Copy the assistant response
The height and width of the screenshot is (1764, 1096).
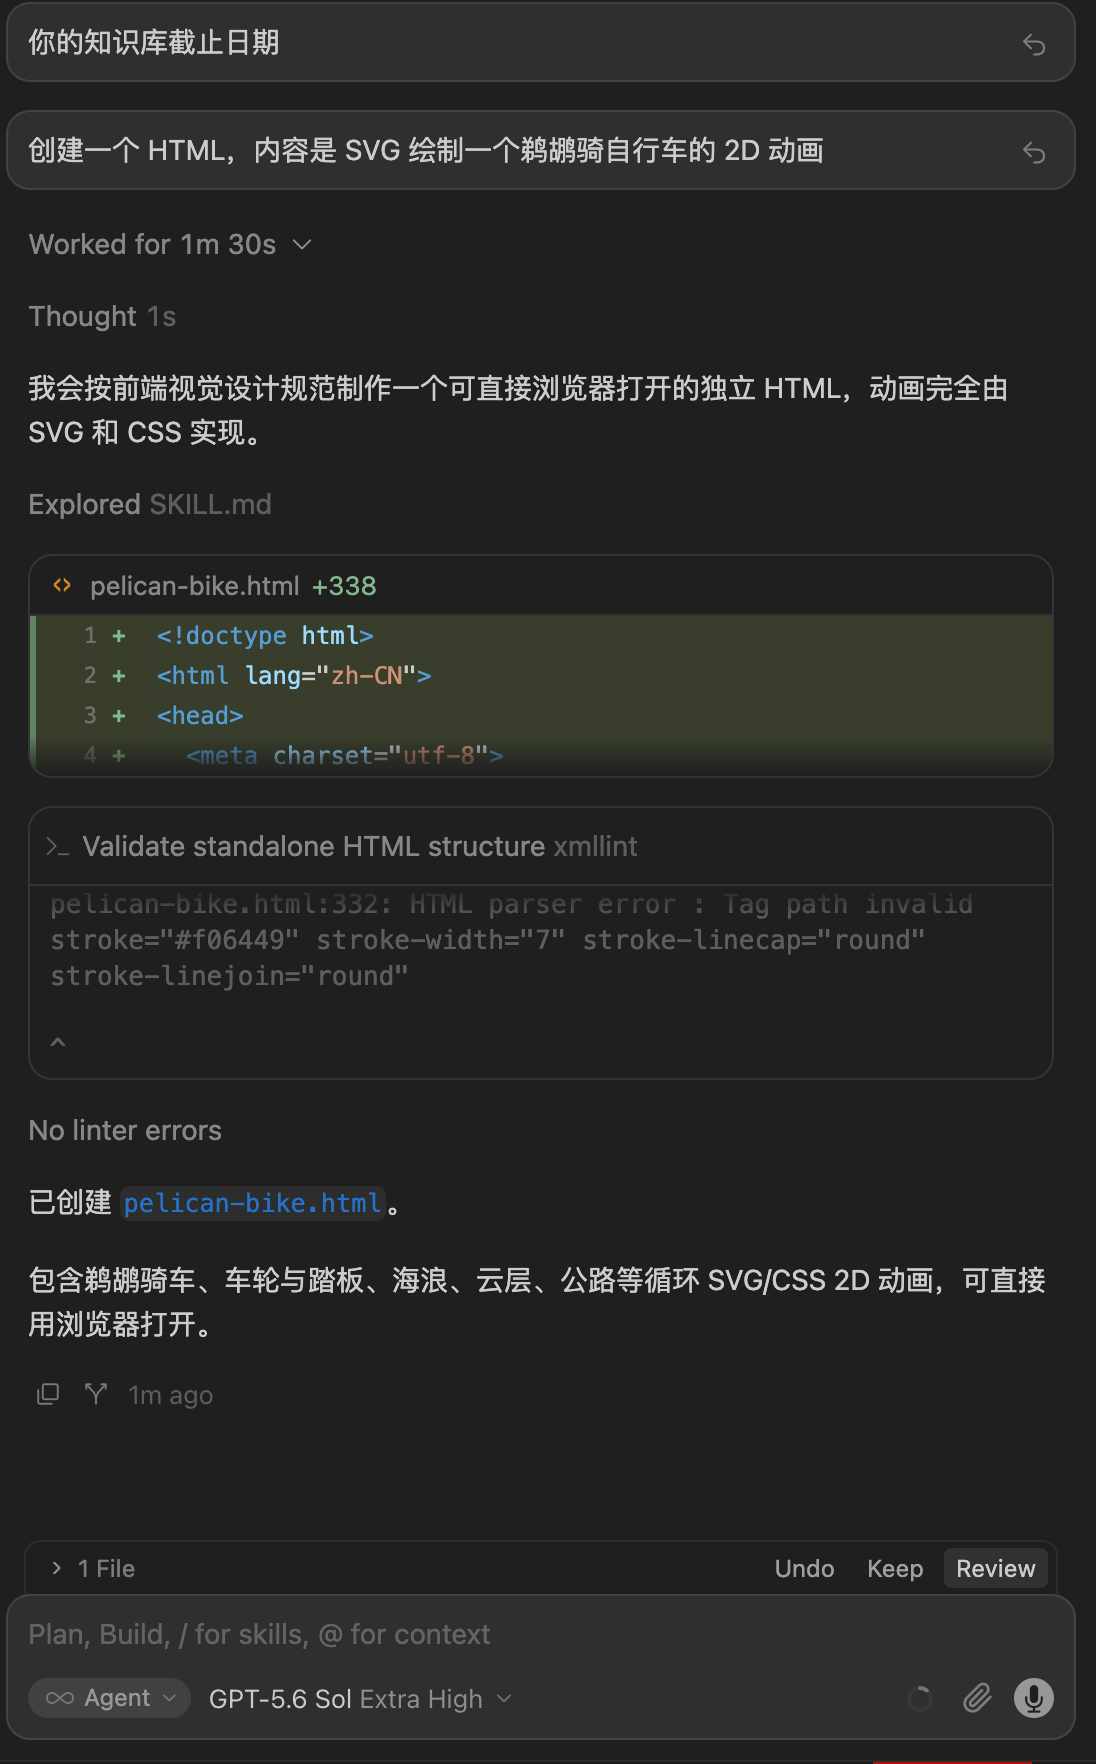pos(48,1394)
